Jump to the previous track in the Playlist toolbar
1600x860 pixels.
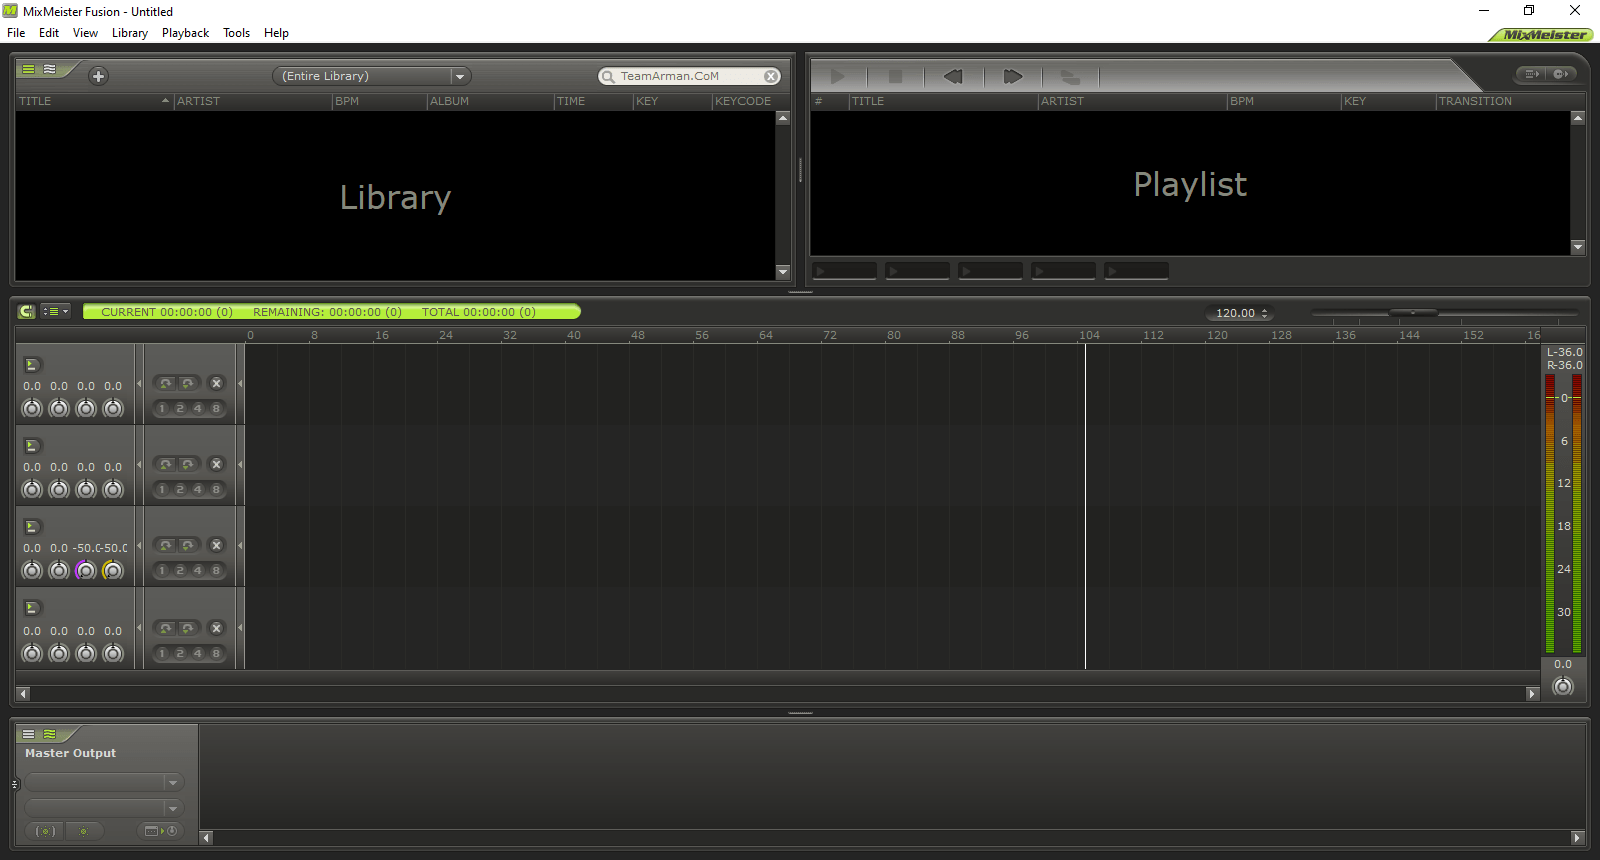click(x=953, y=76)
